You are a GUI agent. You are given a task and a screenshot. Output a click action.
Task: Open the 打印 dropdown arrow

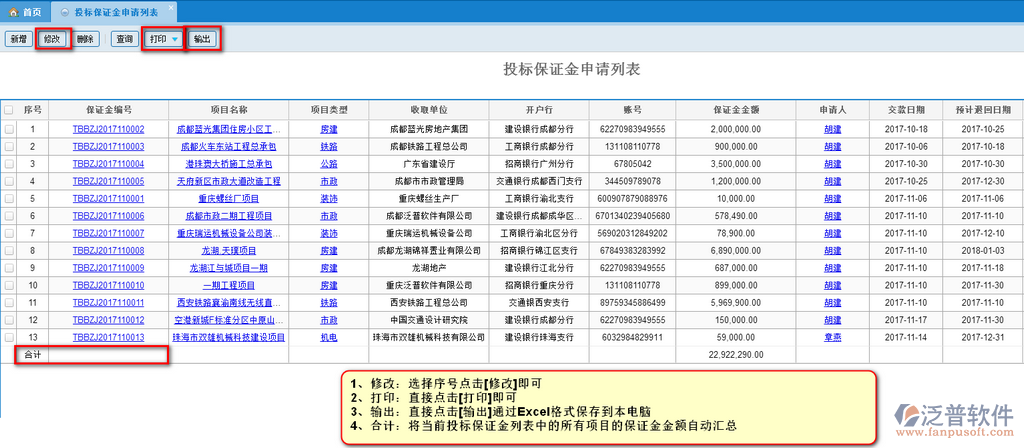[175, 39]
